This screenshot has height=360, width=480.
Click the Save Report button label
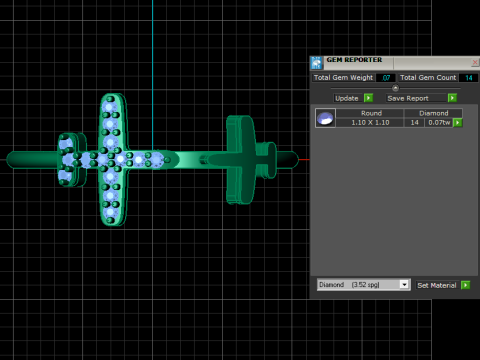coord(408,98)
